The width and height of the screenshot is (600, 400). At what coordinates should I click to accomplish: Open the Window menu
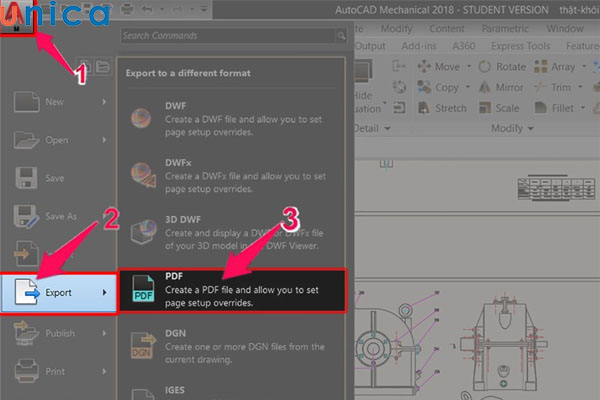click(565, 28)
